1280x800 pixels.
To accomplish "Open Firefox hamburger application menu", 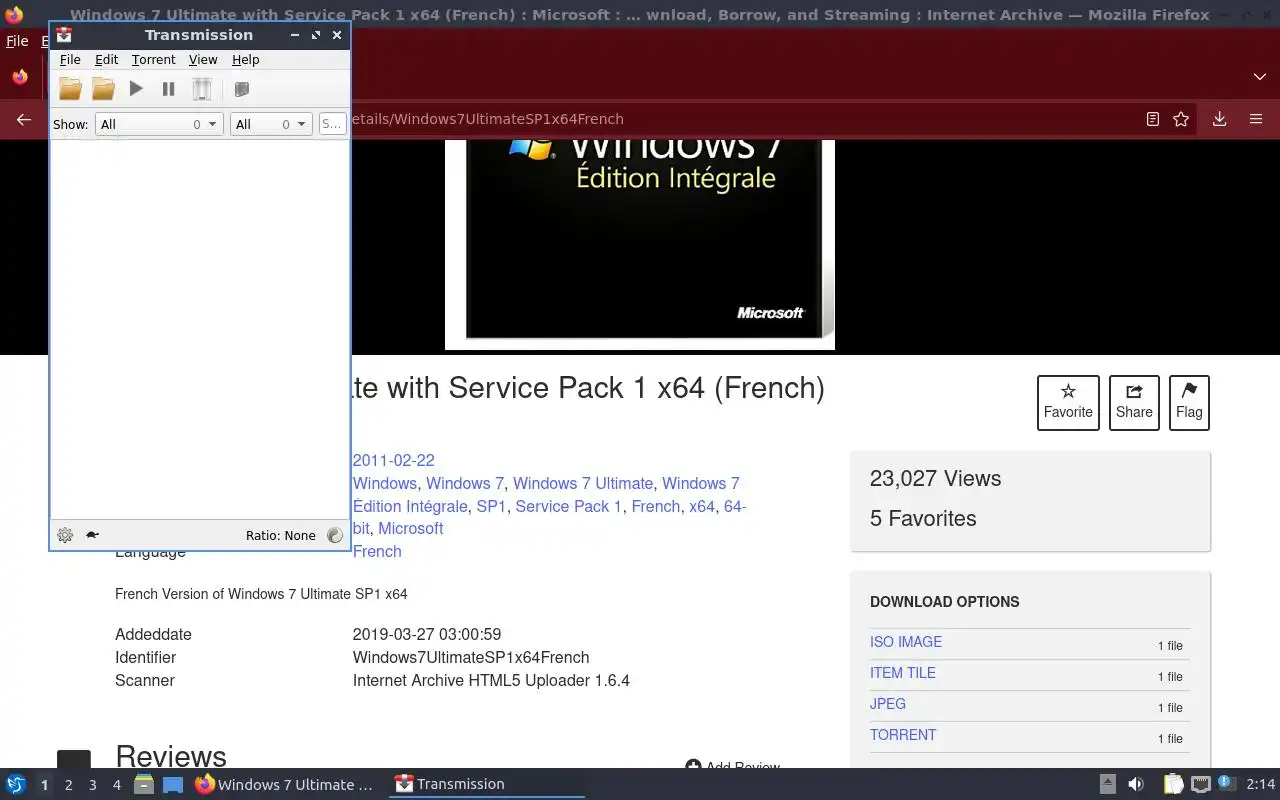I will [1256, 119].
